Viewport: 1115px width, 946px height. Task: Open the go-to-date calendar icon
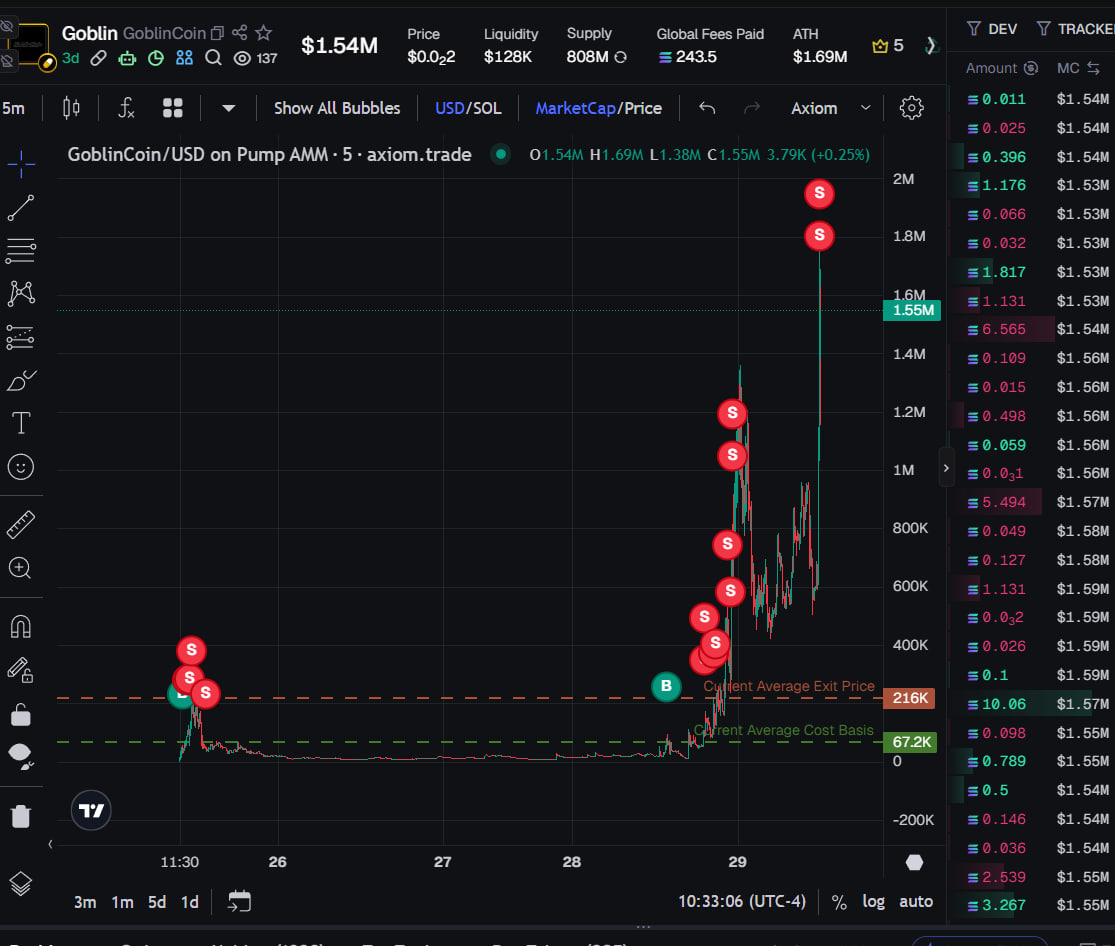[x=240, y=901]
